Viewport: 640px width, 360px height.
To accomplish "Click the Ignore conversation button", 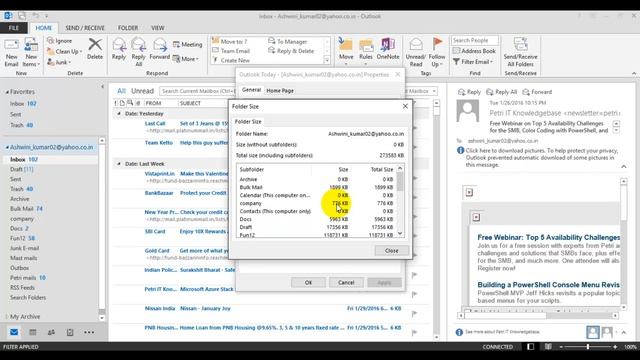I will [60, 41].
